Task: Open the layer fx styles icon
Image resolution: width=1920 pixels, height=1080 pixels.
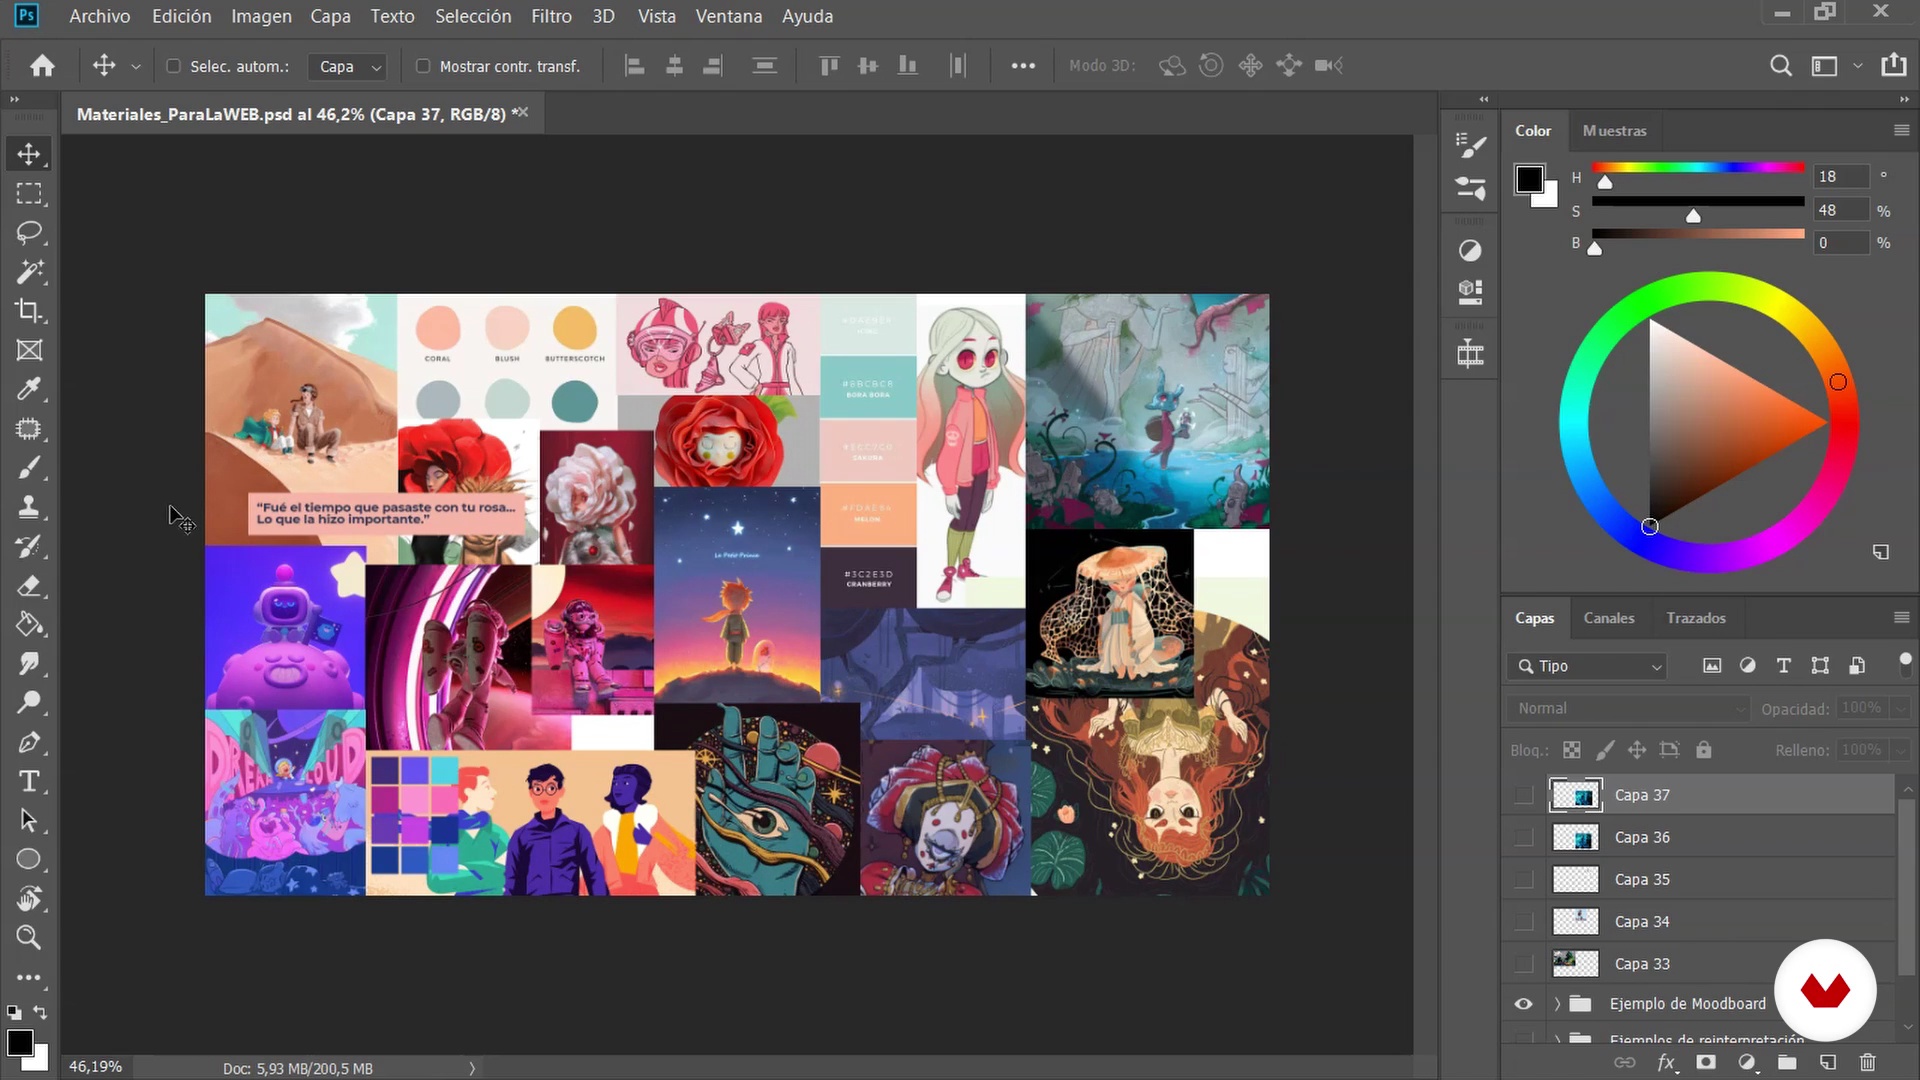Action: click(1666, 1062)
